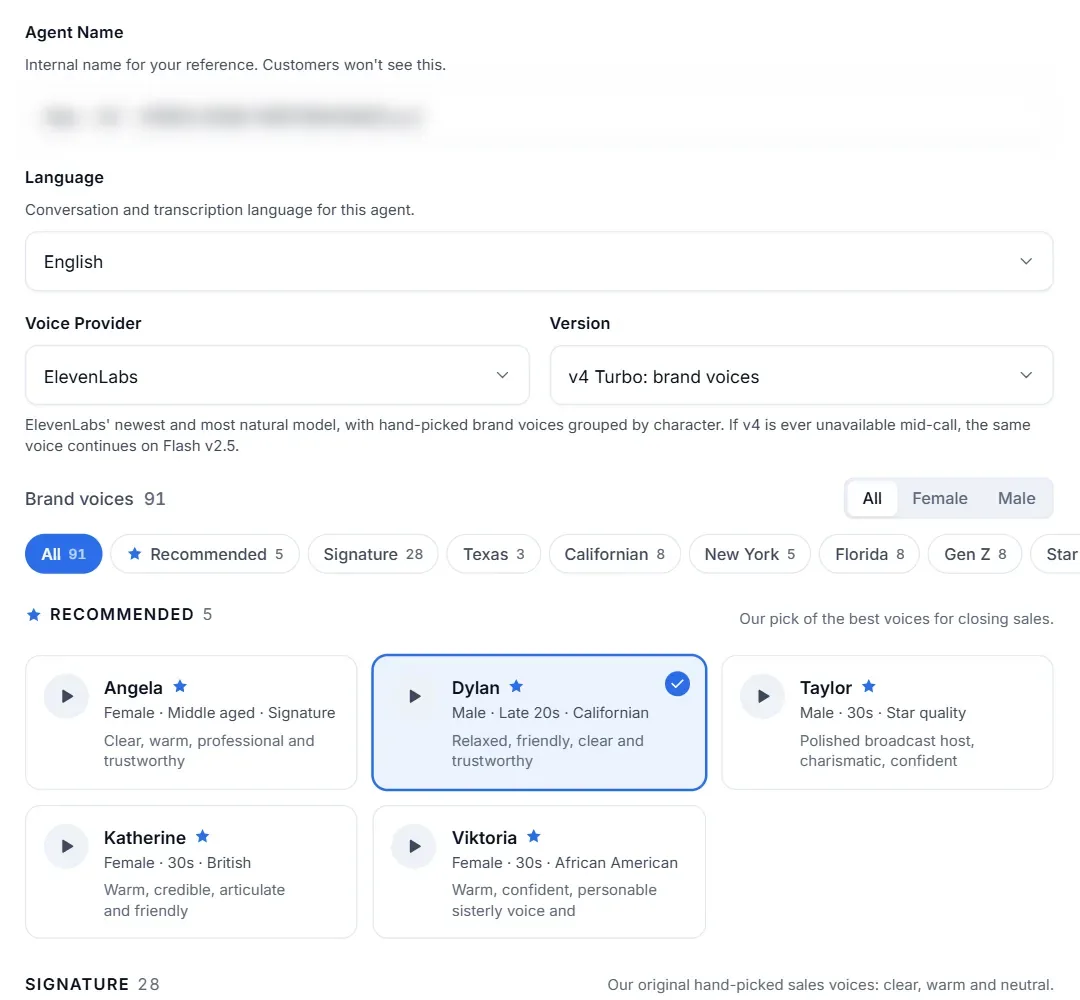Click text 'Female · 30s · African American'
The width and height of the screenshot is (1080, 1000).
[565, 862]
